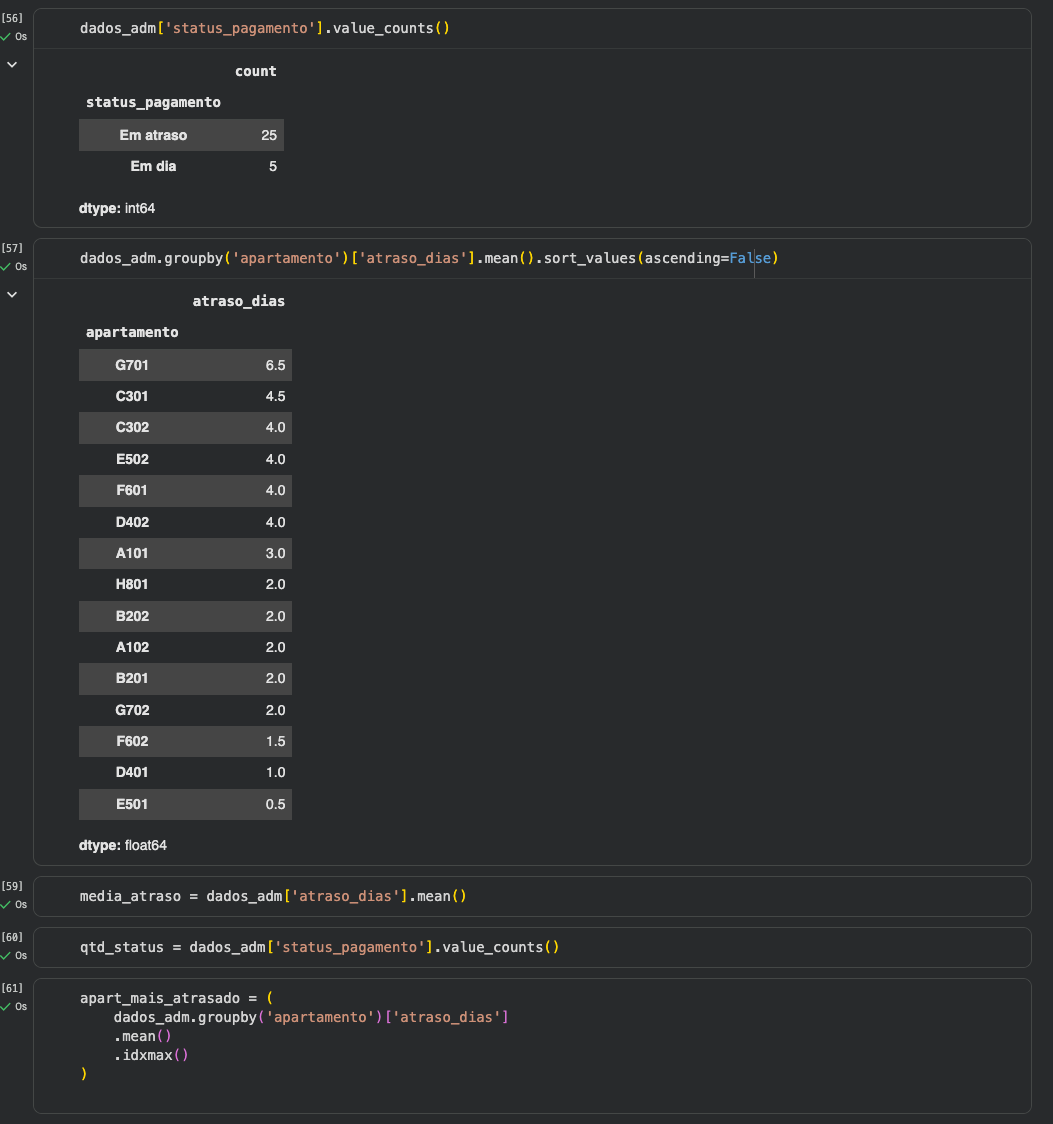Click the success checkmark beside cell 60
Screen dimensions: 1053x1124
click(x=6, y=956)
